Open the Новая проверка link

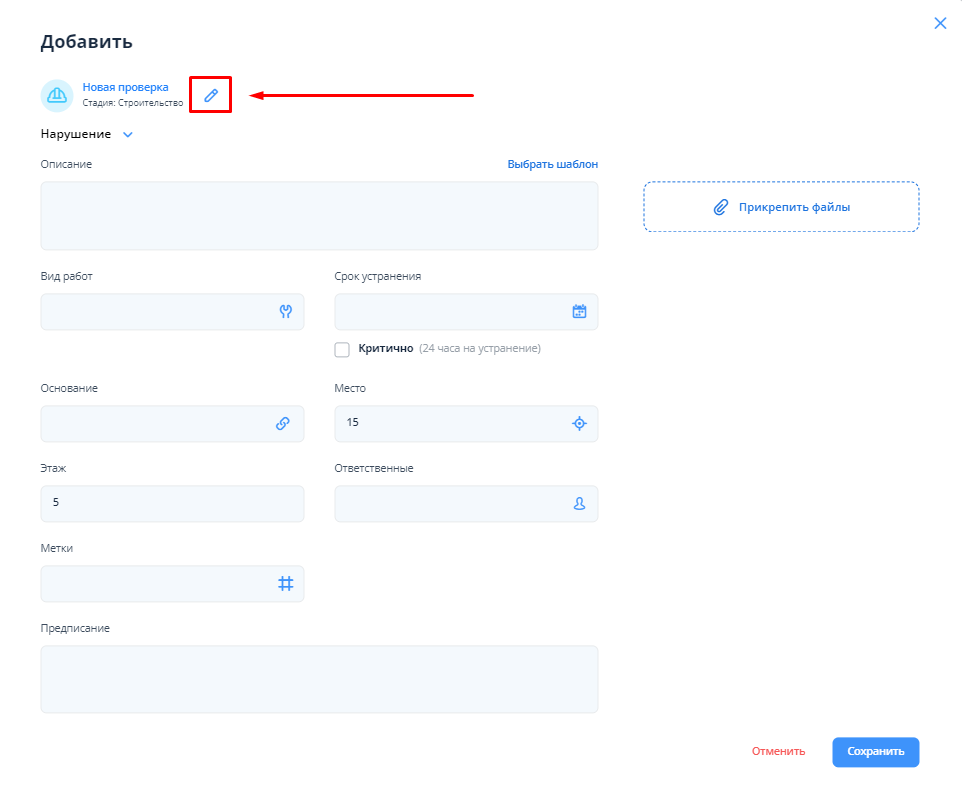click(x=125, y=87)
